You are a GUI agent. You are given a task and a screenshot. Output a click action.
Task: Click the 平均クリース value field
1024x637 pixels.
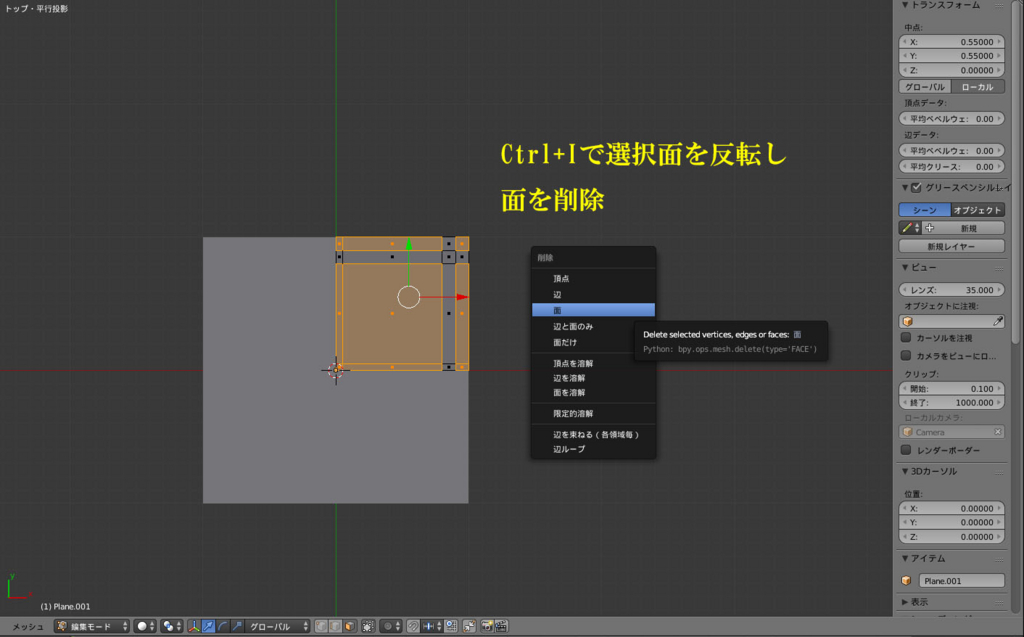pyautogui.click(x=952, y=167)
